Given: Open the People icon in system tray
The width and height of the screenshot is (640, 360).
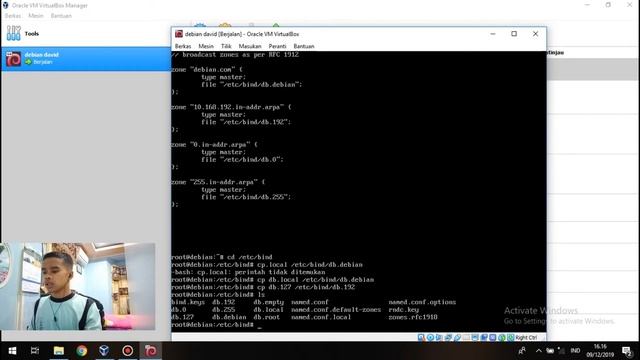Looking at the screenshot, I should pos(522,351).
